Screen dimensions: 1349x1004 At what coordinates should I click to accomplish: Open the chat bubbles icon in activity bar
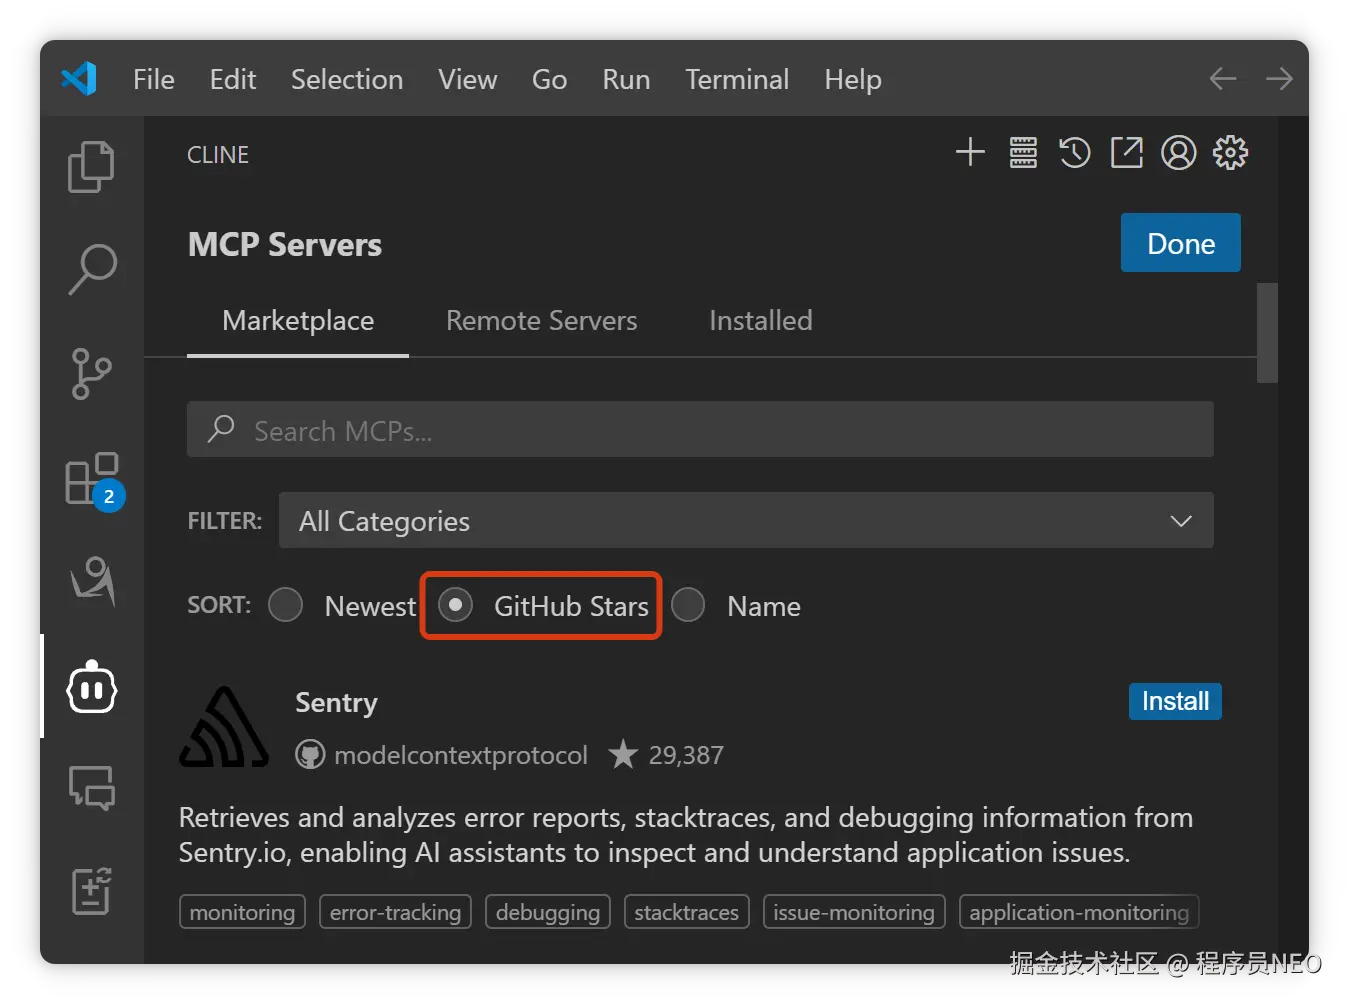(x=91, y=788)
